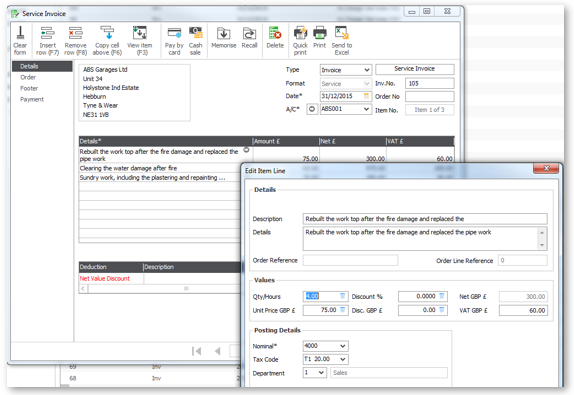
Task: Switch to the Payment tab
Action: pyautogui.click(x=32, y=99)
